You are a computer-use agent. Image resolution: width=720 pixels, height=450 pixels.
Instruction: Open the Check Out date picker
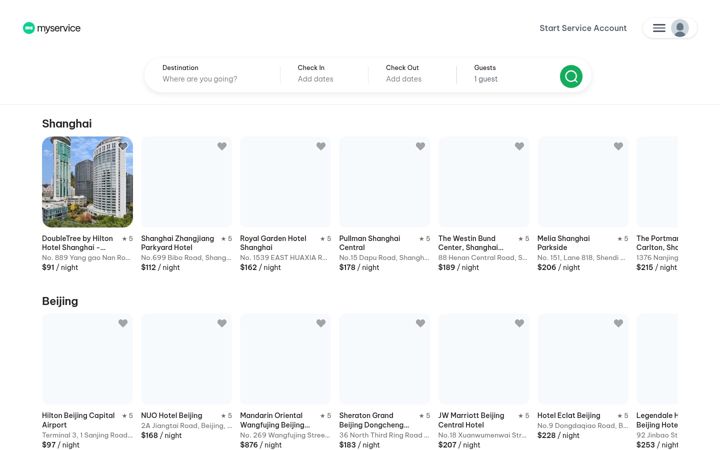pos(412,73)
